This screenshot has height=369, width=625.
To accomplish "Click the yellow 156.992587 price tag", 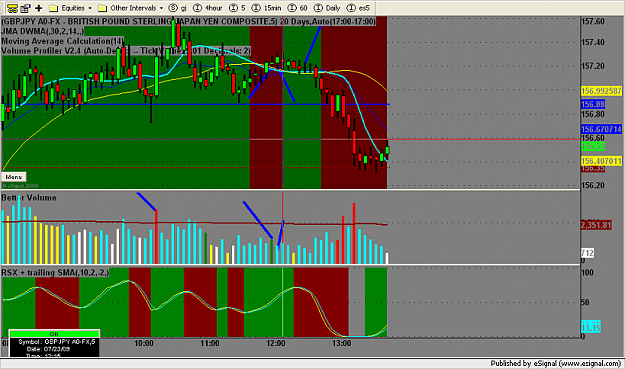I will pos(601,91).
